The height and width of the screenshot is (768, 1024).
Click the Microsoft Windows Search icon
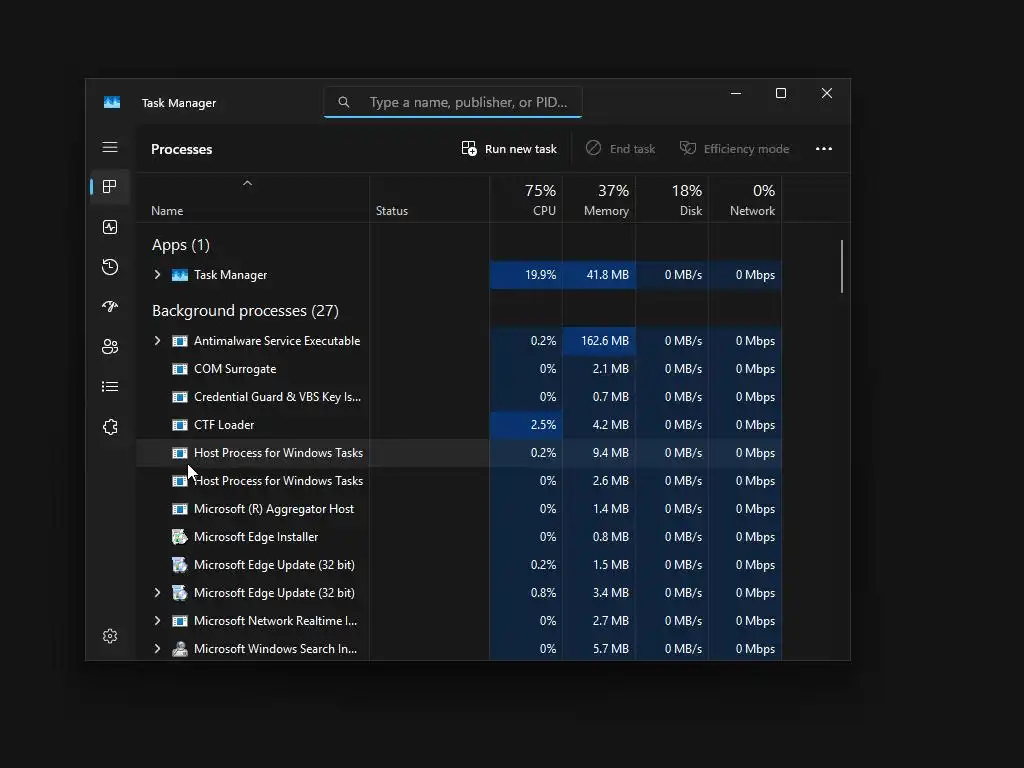click(x=180, y=649)
